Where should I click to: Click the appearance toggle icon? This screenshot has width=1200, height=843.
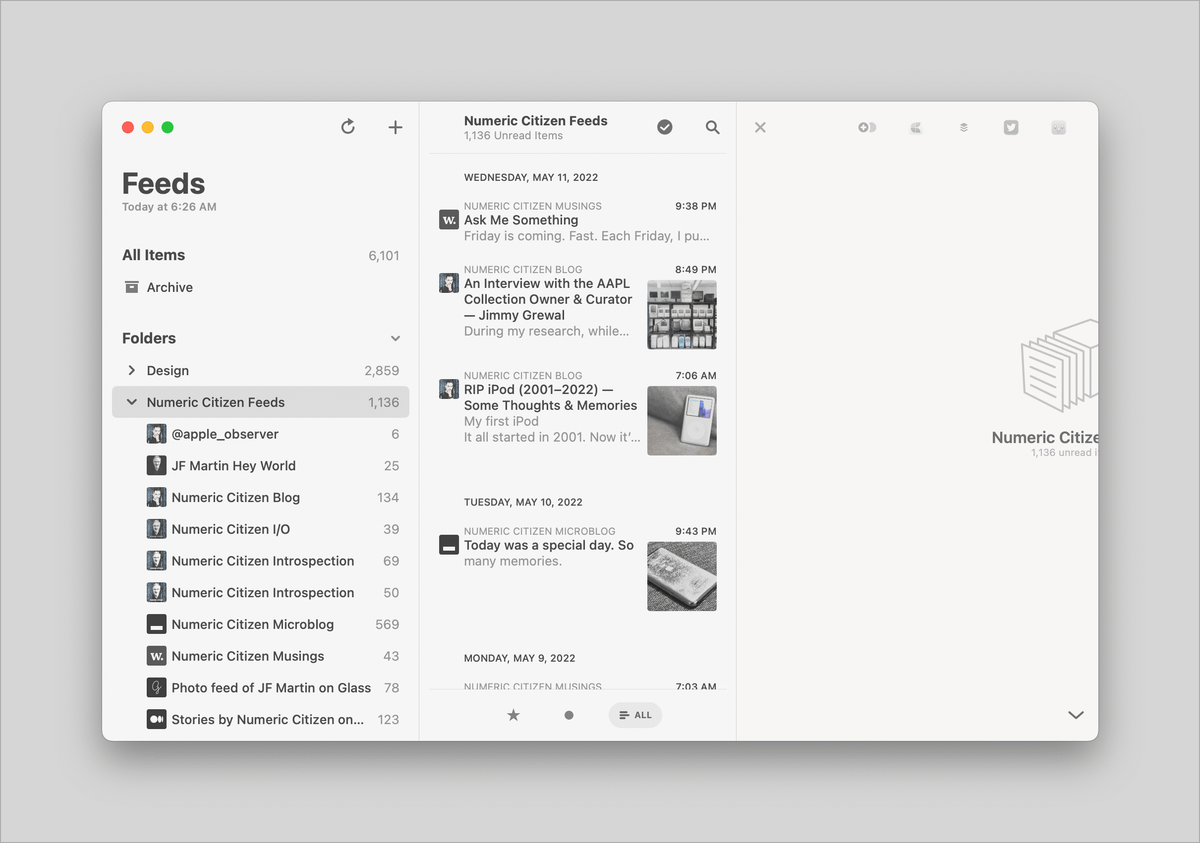(x=867, y=127)
